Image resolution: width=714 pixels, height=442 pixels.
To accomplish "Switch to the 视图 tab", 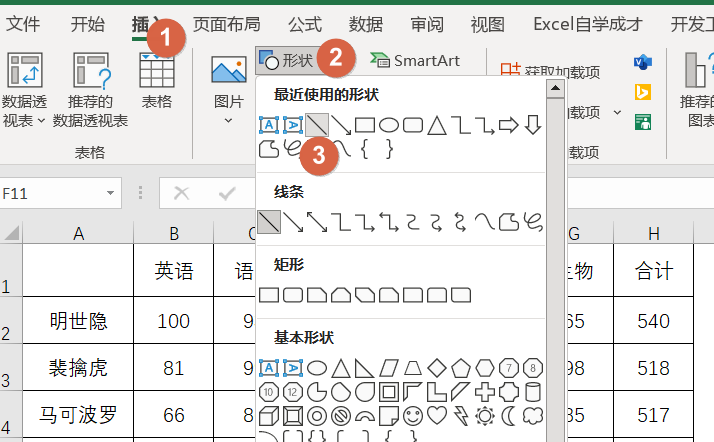I will [488, 24].
